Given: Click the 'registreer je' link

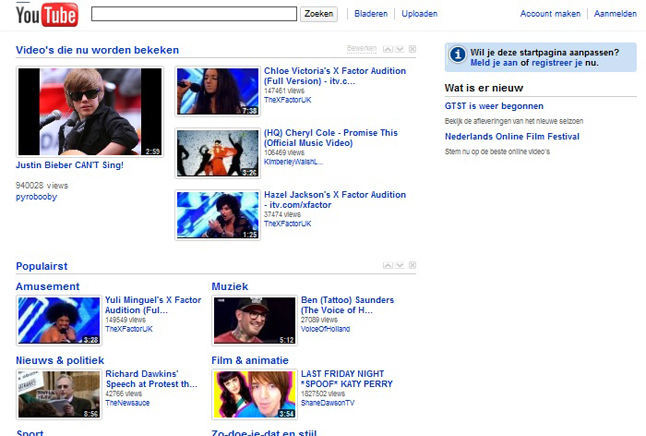Looking at the screenshot, I should [x=557, y=63].
